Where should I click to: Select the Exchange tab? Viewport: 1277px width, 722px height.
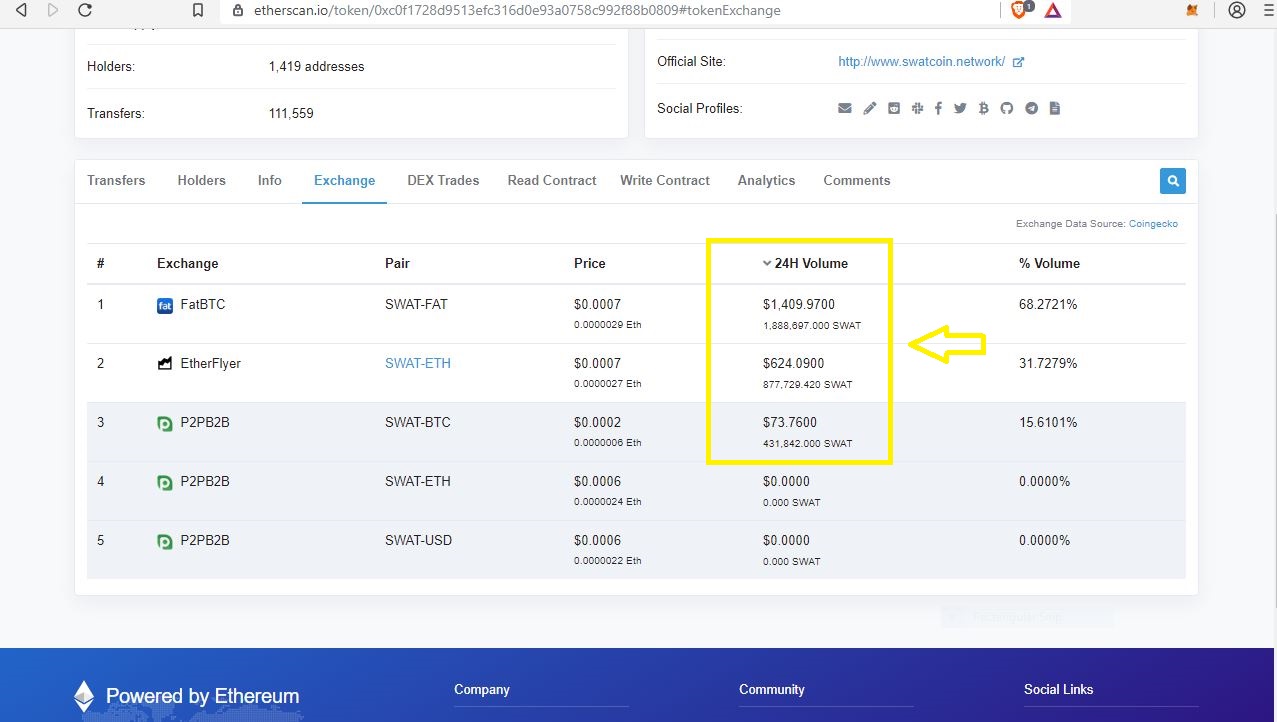pyautogui.click(x=344, y=181)
